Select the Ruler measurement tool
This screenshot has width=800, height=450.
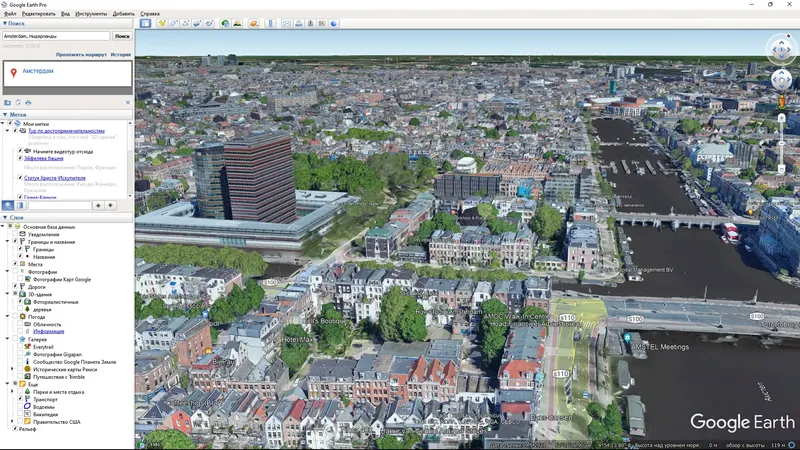point(270,23)
